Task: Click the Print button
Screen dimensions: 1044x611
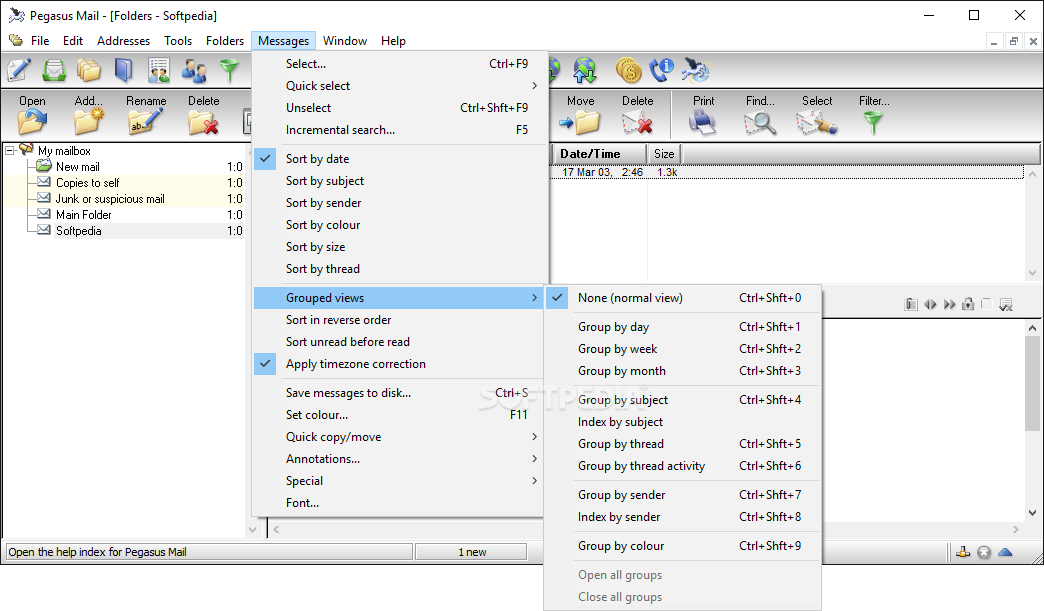Action: pos(703,114)
